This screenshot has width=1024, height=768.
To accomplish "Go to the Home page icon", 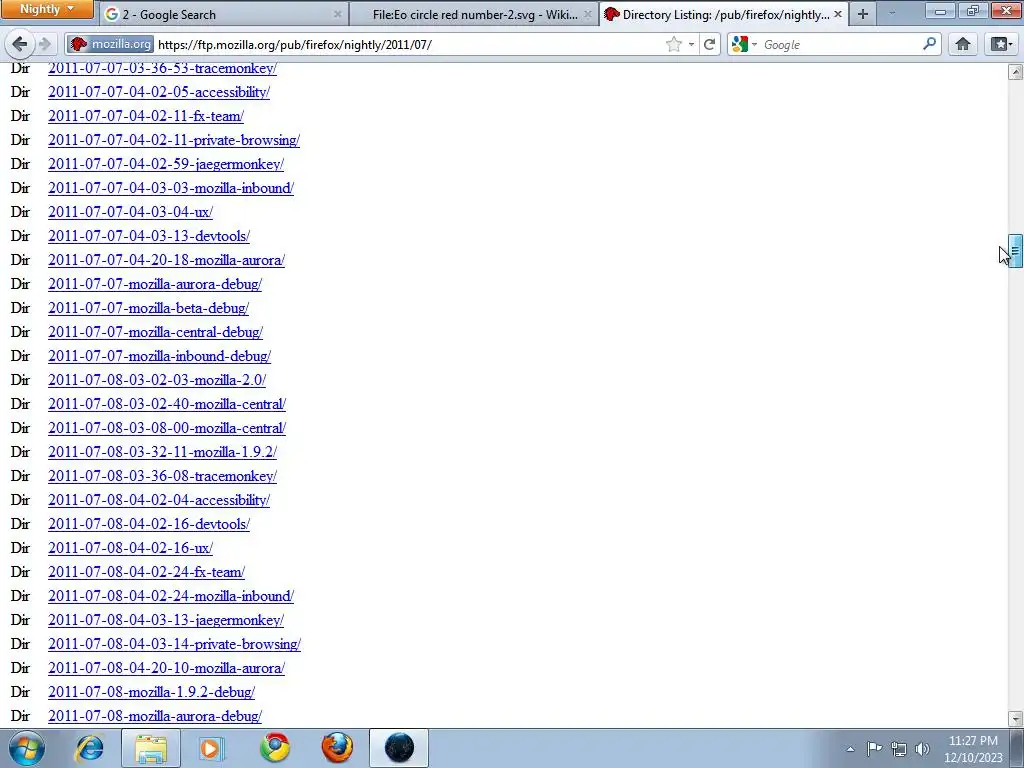I will (x=963, y=44).
